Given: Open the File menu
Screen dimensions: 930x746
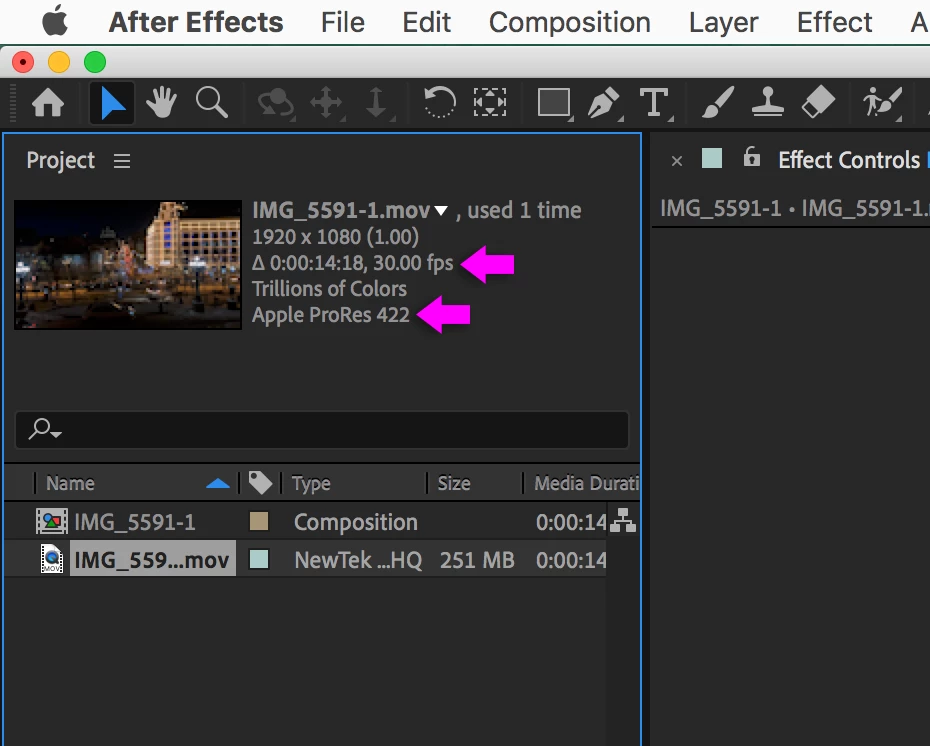Looking at the screenshot, I should [x=342, y=23].
